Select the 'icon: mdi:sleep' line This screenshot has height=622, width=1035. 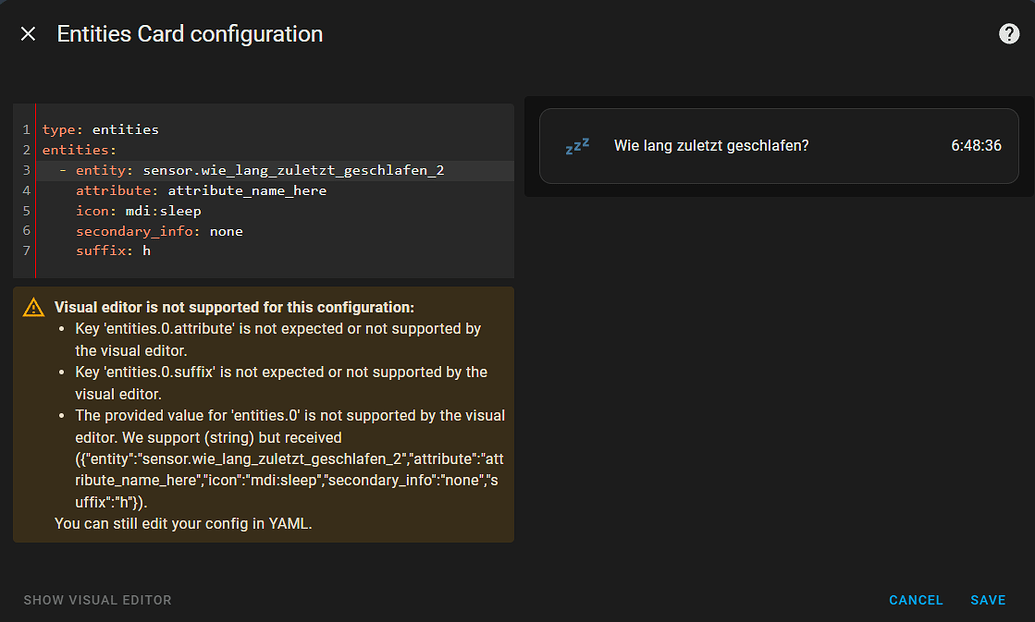click(138, 211)
